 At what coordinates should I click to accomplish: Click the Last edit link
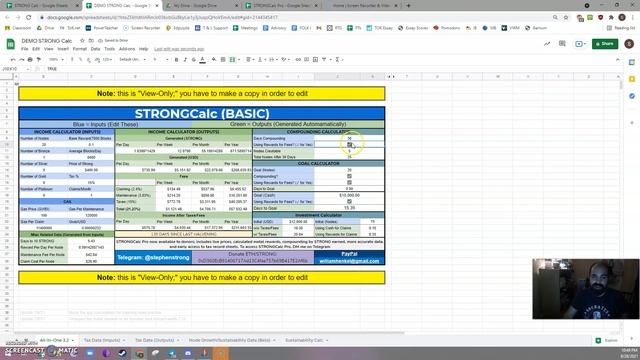[x=179, y=49]
